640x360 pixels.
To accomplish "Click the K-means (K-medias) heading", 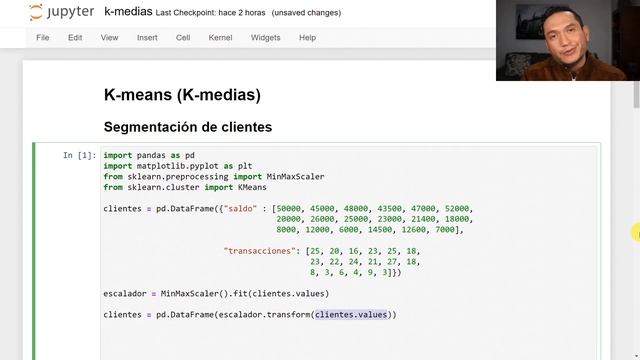I will [182, 95].
